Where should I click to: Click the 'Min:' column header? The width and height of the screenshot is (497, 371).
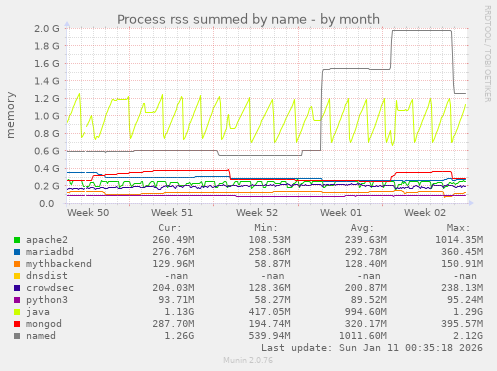[x=266, y=228]
